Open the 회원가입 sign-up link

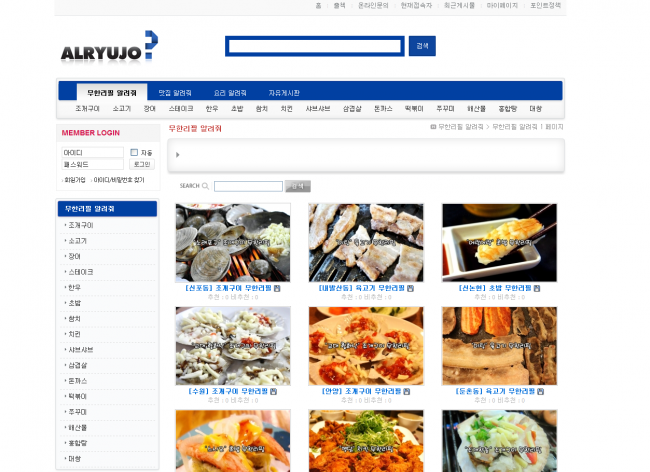(75, 180)
